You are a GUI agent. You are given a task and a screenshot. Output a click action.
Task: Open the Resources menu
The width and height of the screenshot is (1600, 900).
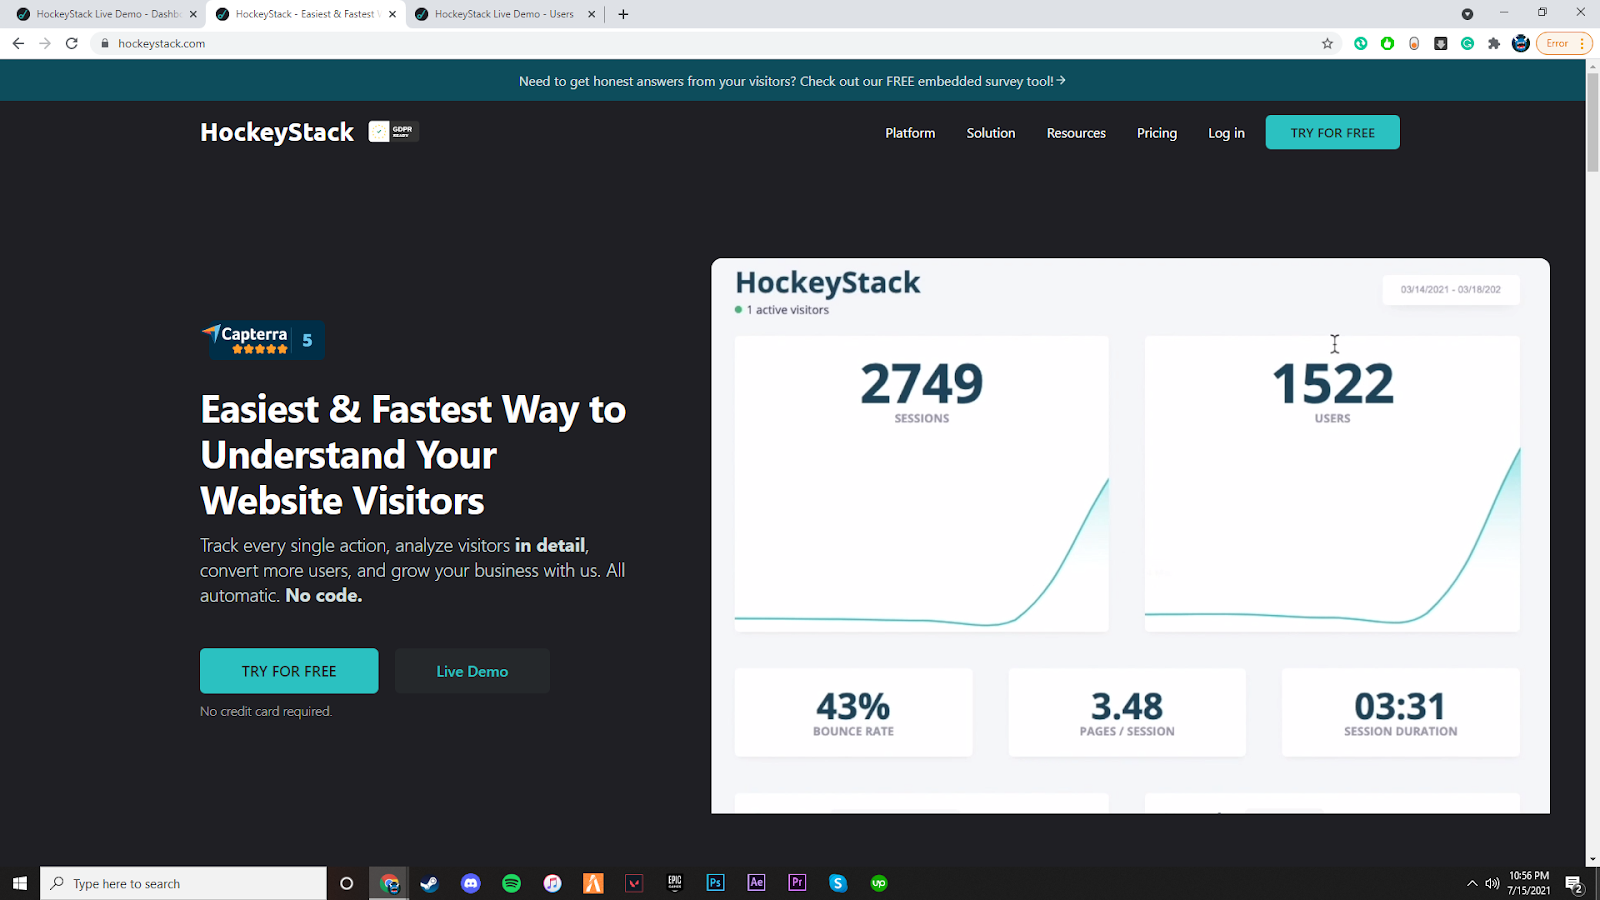point(1076,133)
